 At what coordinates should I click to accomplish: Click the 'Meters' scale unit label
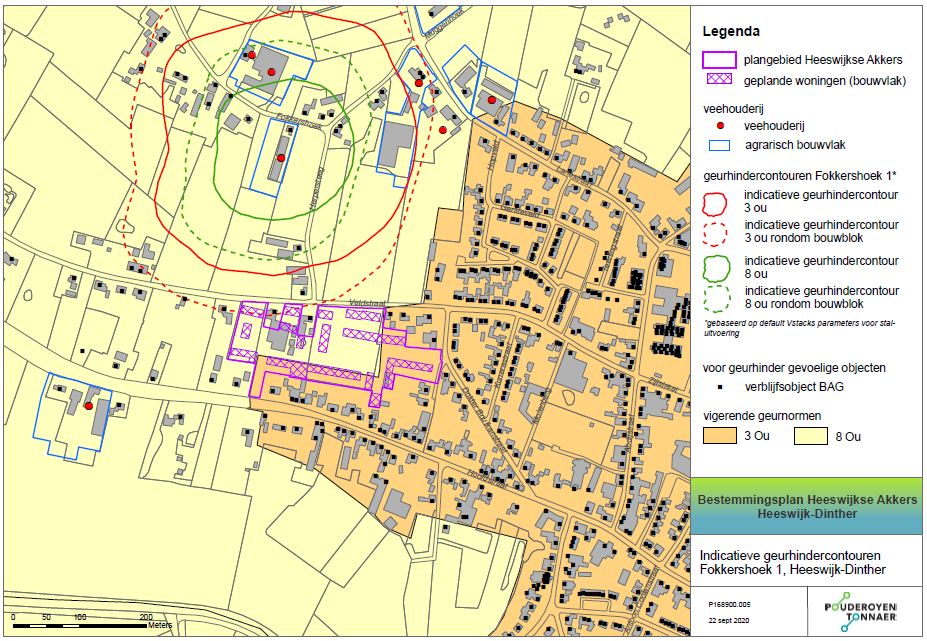click(160, 625)
